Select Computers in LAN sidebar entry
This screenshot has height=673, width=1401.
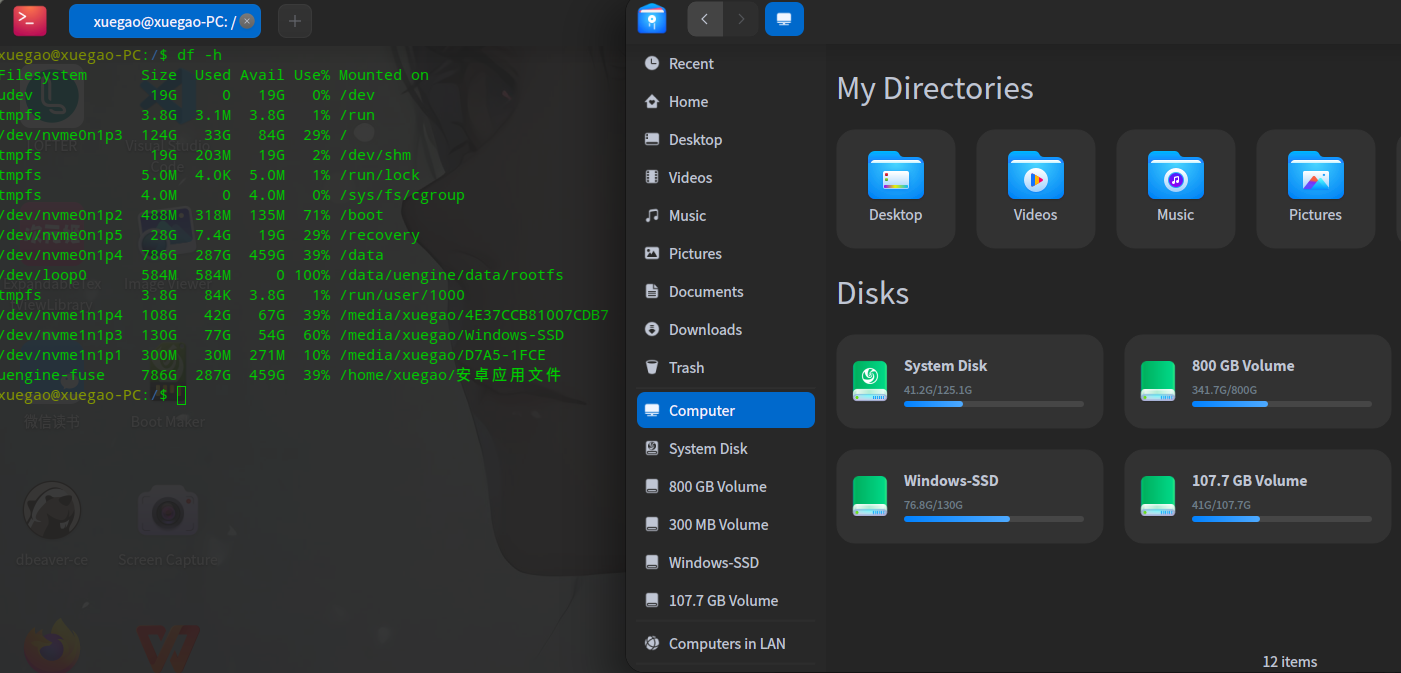pos(726,644)
